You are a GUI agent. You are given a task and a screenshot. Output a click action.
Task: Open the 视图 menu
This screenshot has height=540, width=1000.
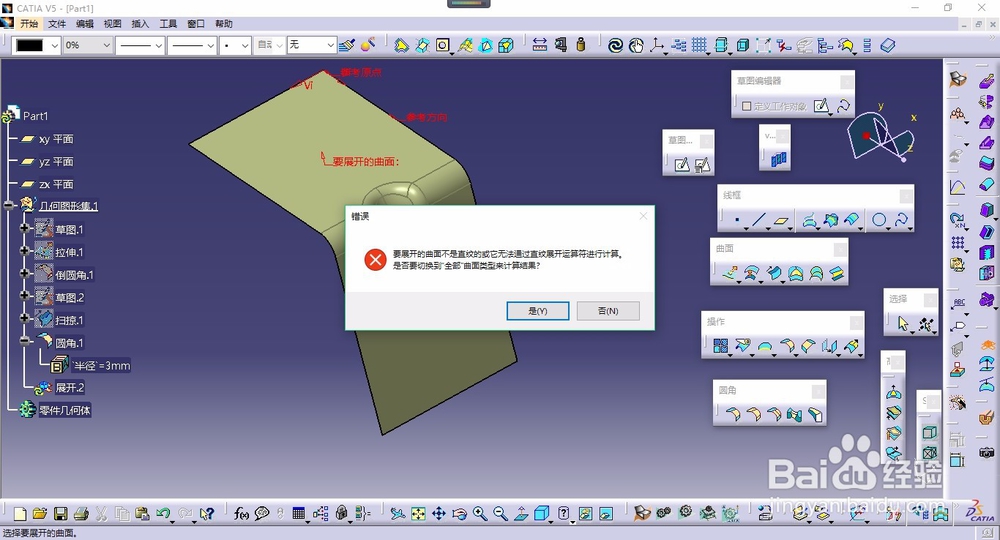tap(112, 24)
